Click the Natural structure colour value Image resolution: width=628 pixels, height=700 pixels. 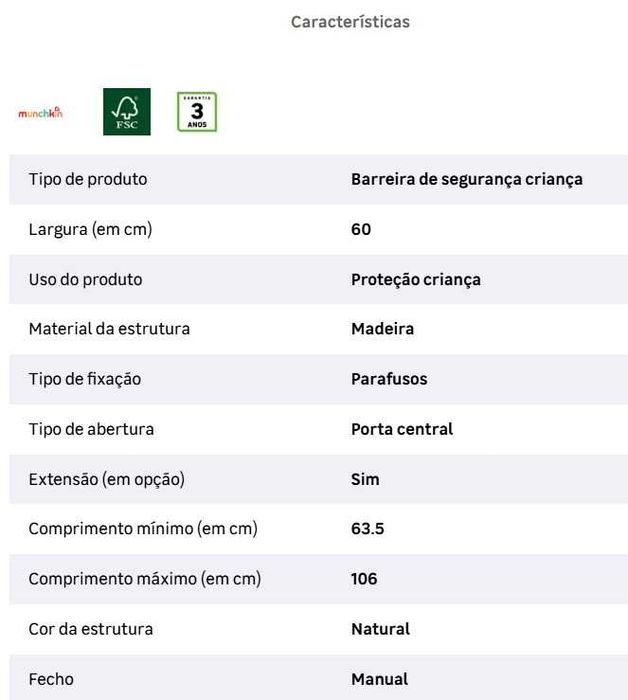click(x=380, y=629)
